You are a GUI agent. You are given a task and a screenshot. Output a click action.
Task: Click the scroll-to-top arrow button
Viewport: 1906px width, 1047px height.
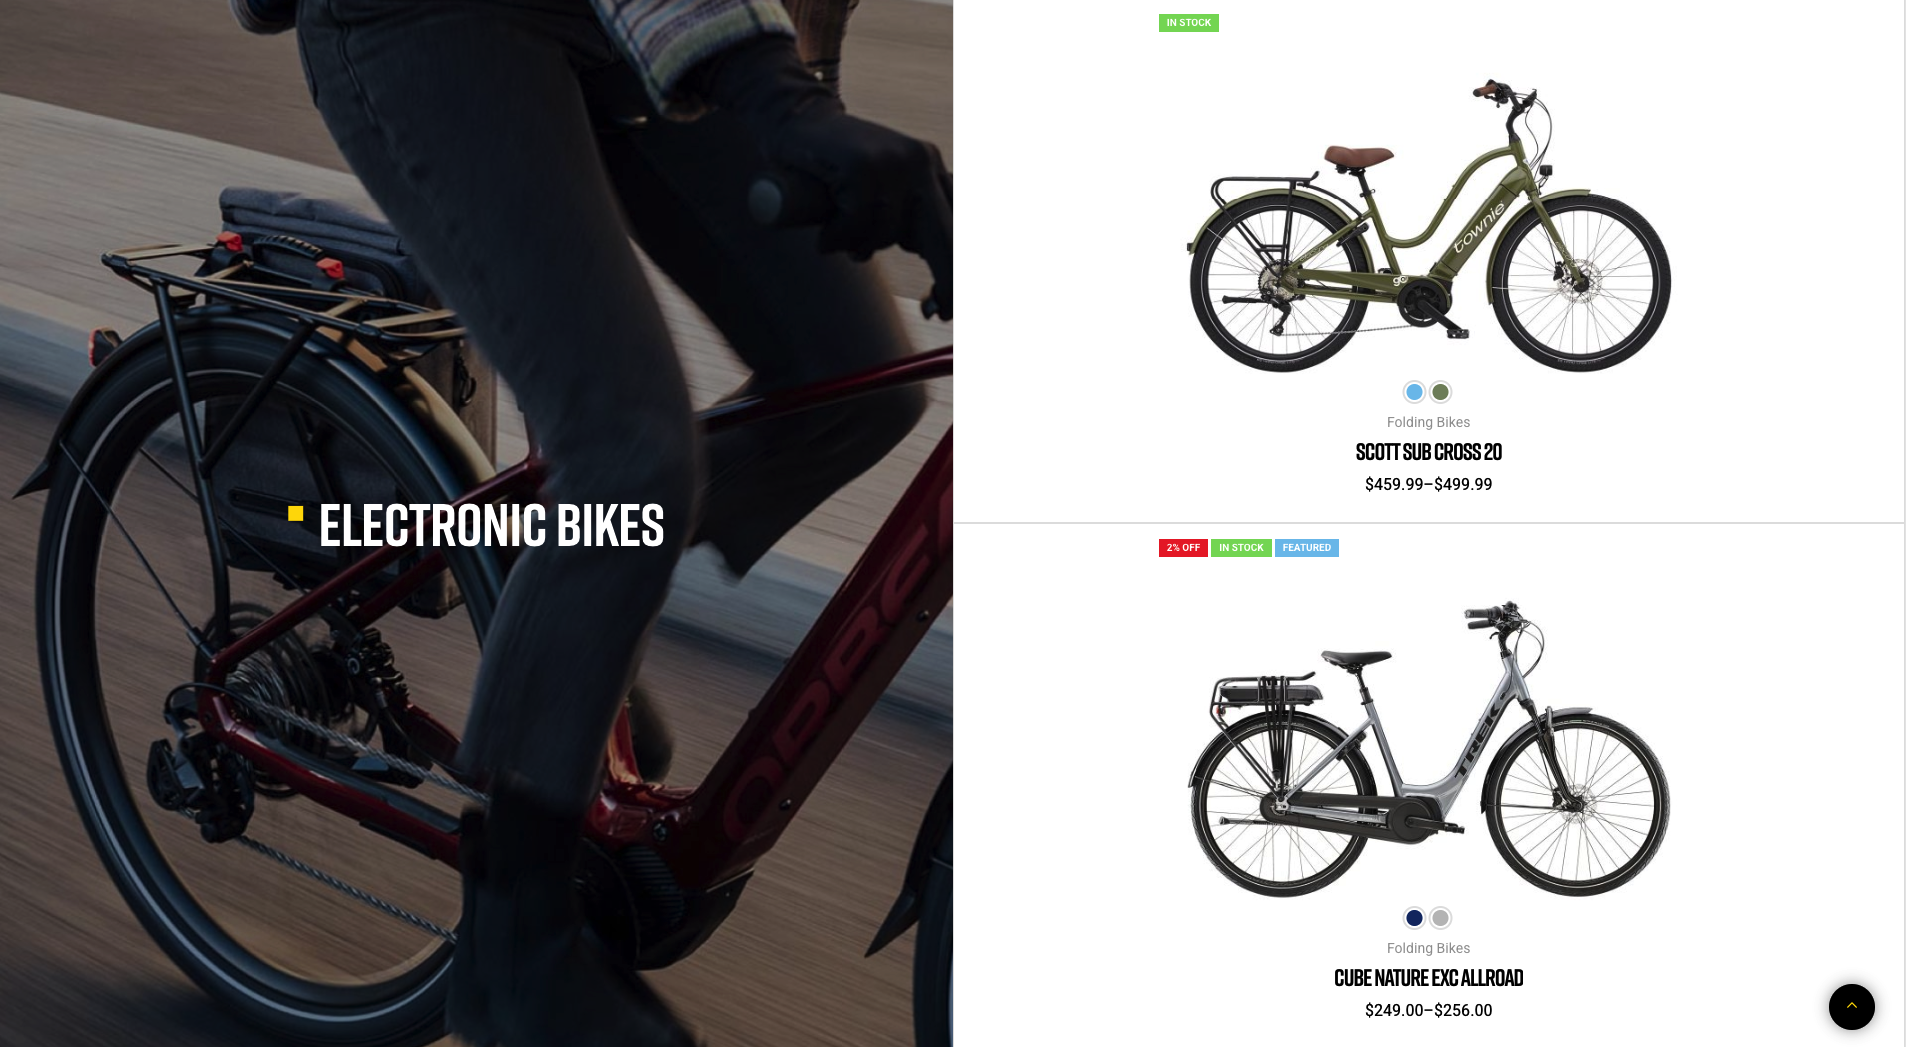(1851, 1006)
